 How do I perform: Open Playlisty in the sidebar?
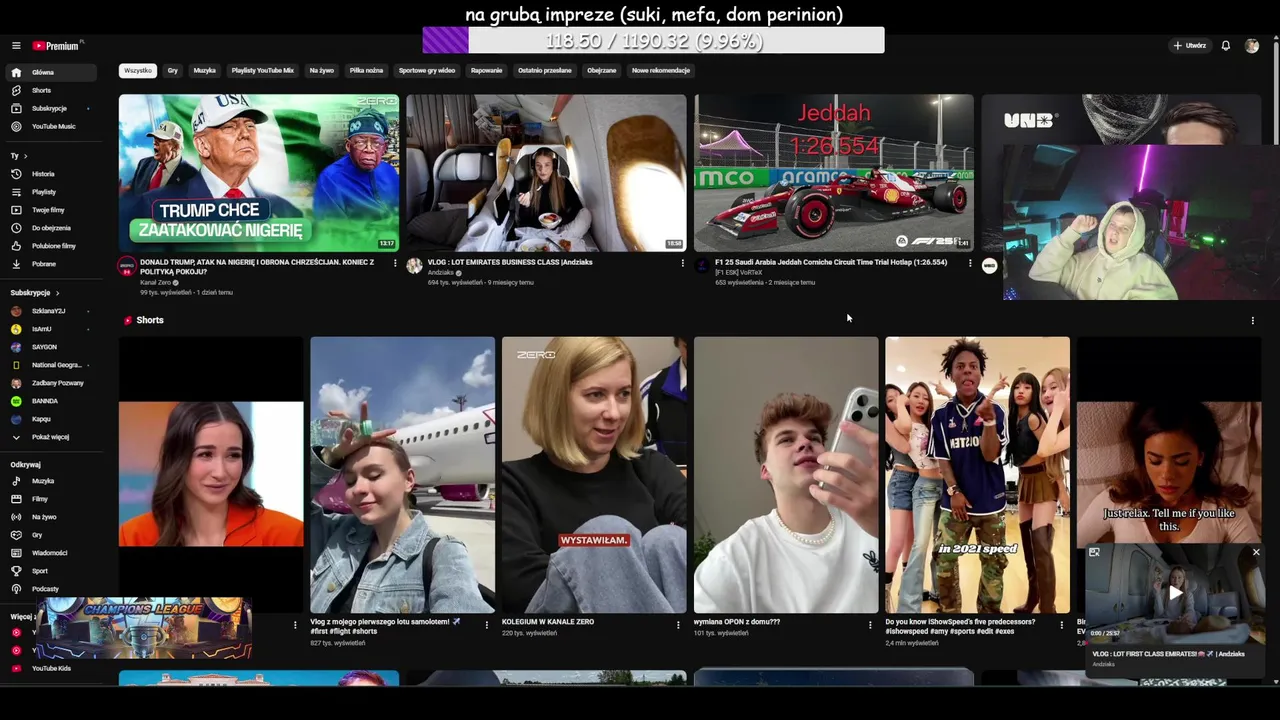point(53,192)
